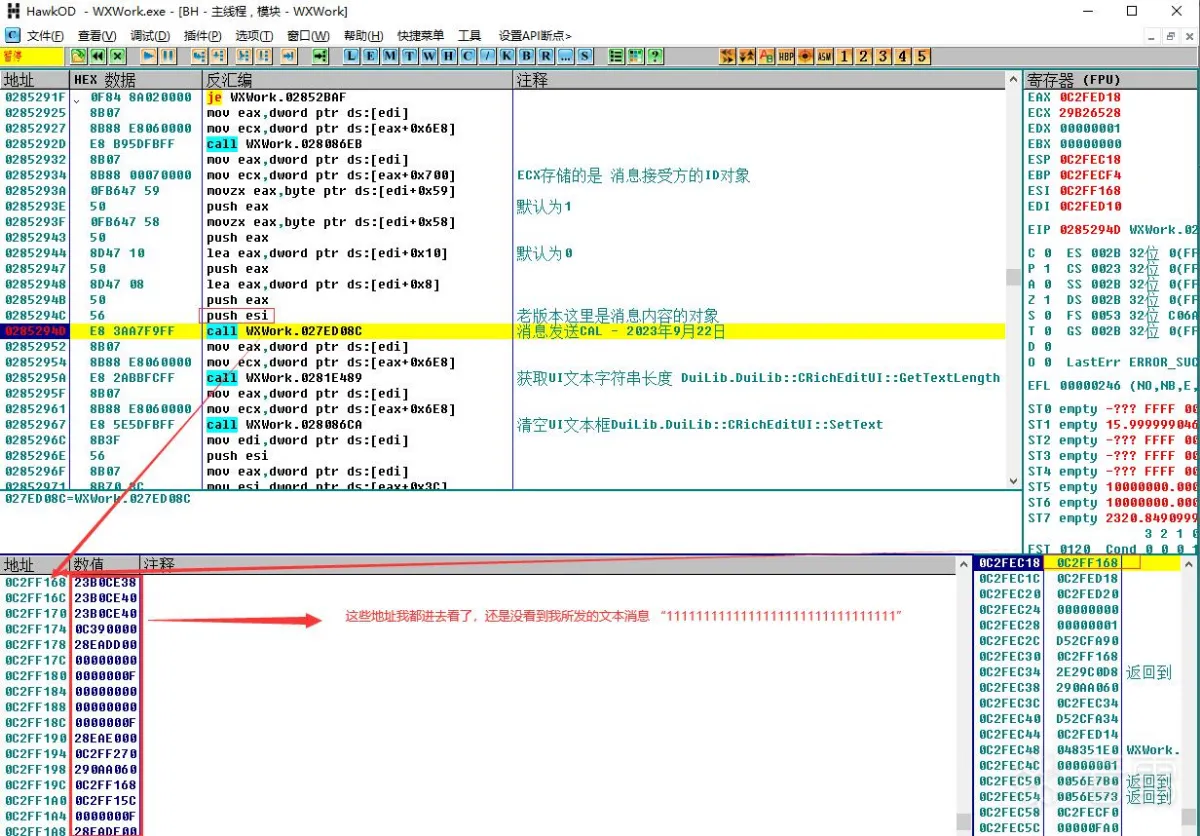The image size is (1200, 836).
Task: Open the 插件(P) menu
Action: coord(202,36)
